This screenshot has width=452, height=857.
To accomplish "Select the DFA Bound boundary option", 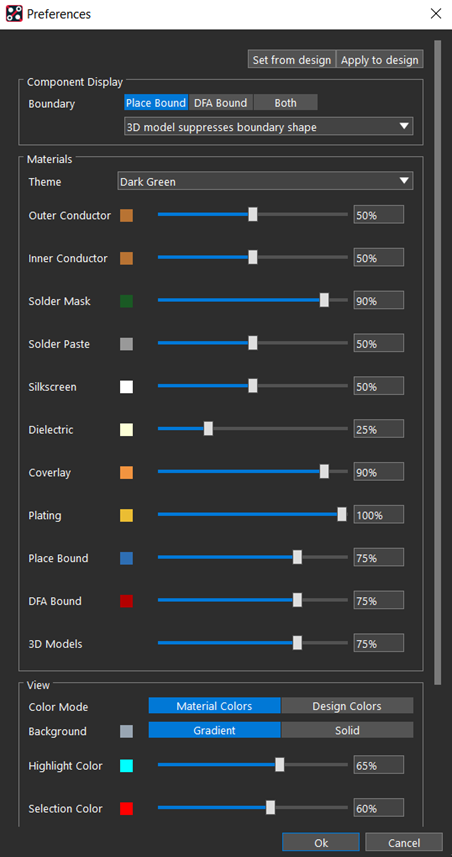I will pyautogui.click(x=221, y=103).
